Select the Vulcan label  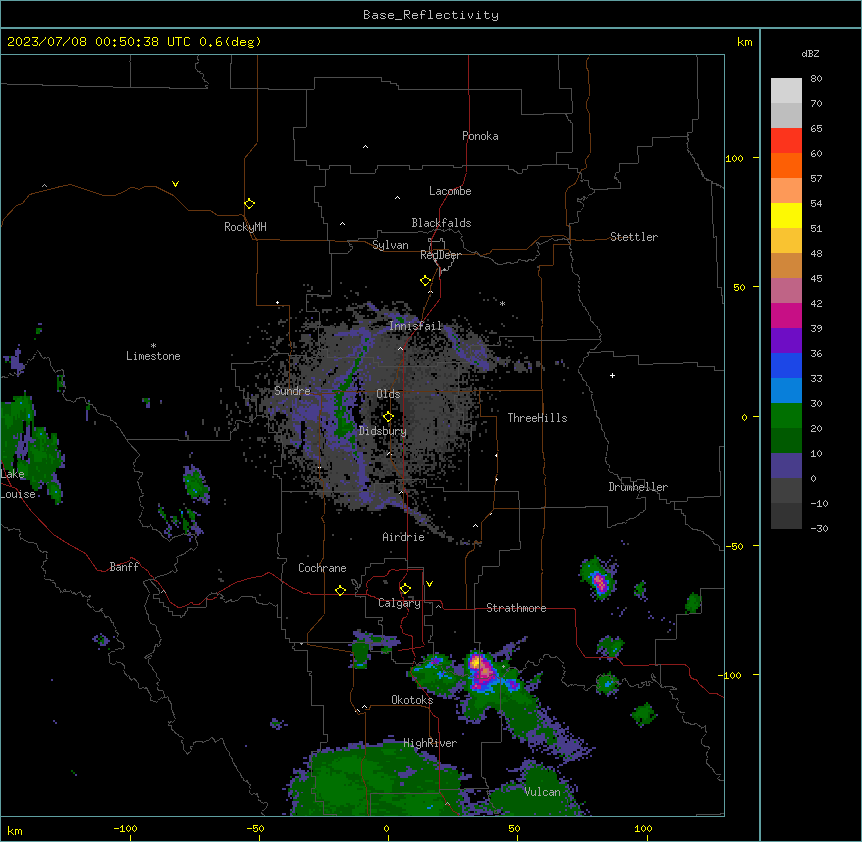point(543,792)
